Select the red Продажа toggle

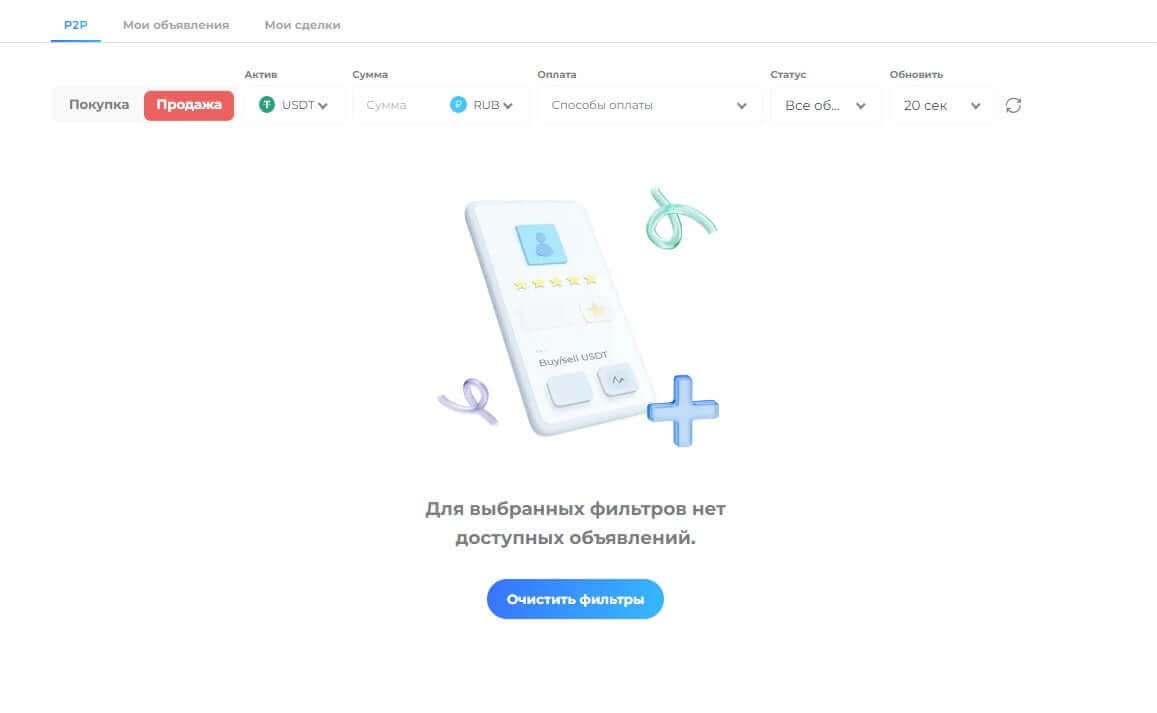[x=189, y=105]
